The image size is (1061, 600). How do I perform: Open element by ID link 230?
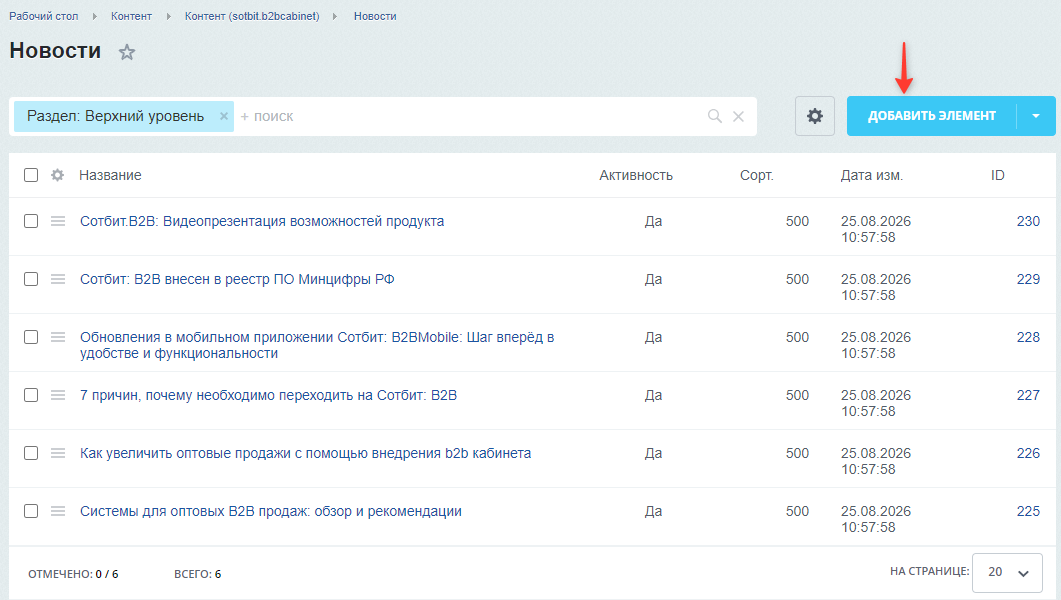pyautogui.click(x=1028, y=221)
